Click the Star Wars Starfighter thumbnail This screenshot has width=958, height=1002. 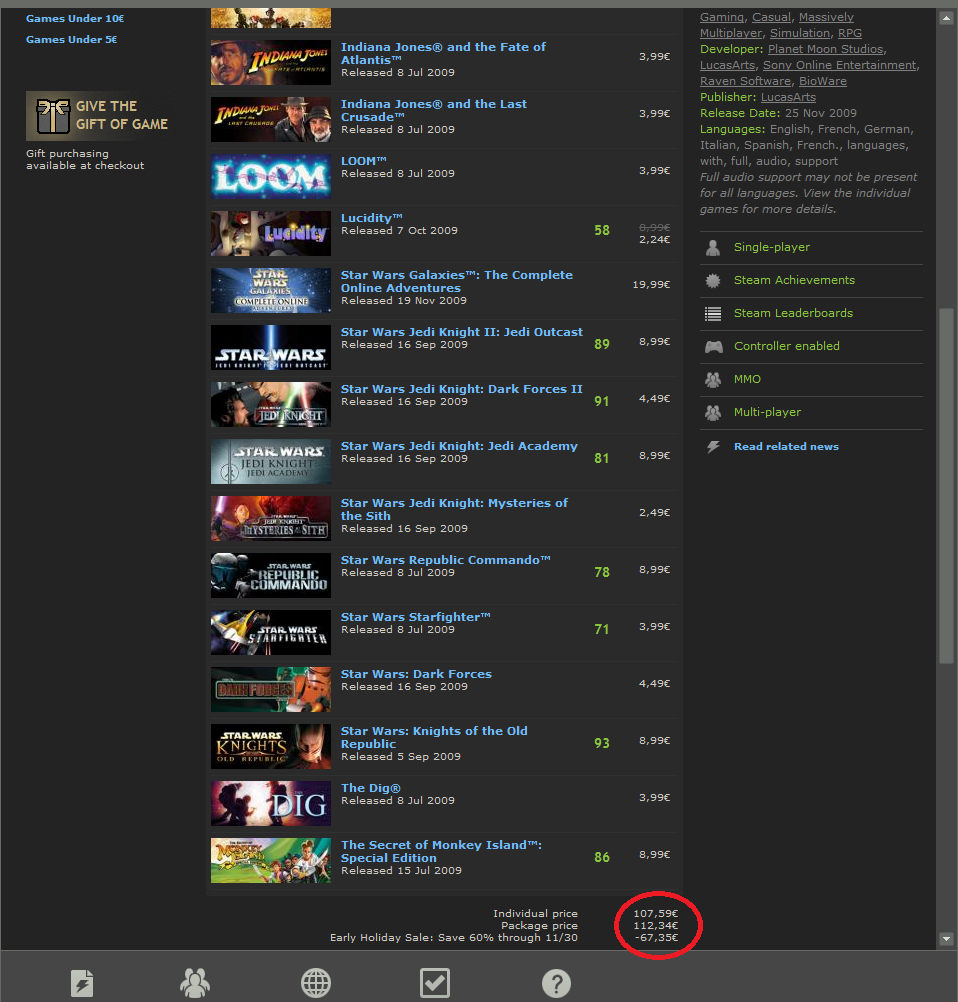click(271, 632)
